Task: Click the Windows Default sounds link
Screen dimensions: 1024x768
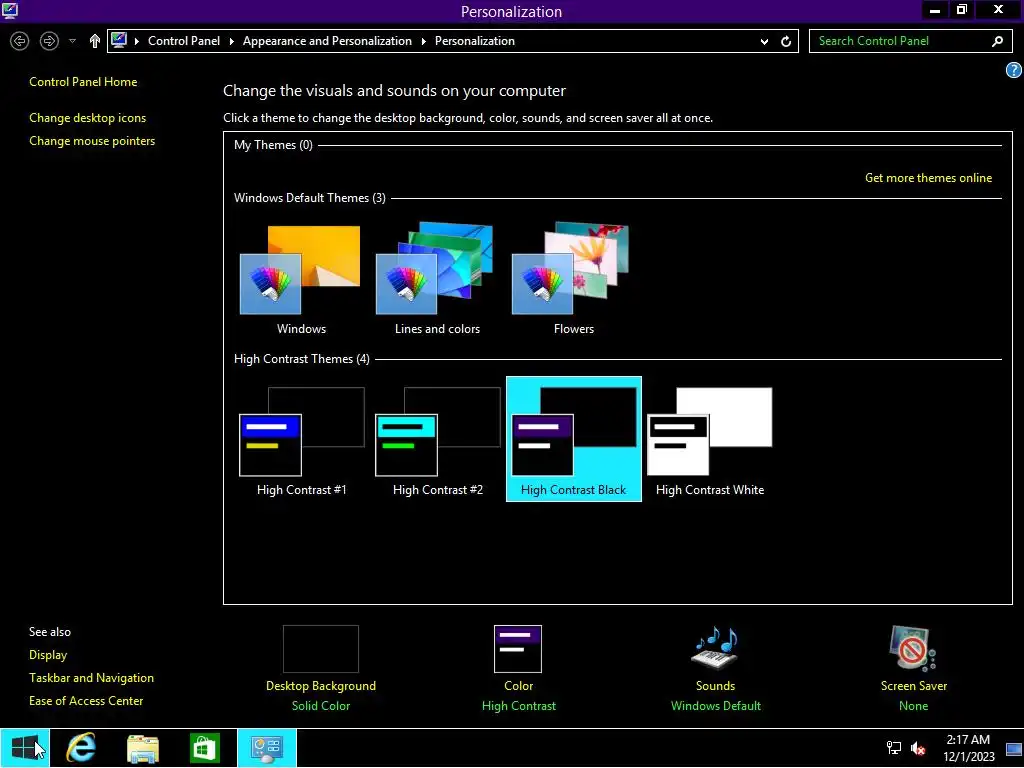Action: [x=715, y=706]
